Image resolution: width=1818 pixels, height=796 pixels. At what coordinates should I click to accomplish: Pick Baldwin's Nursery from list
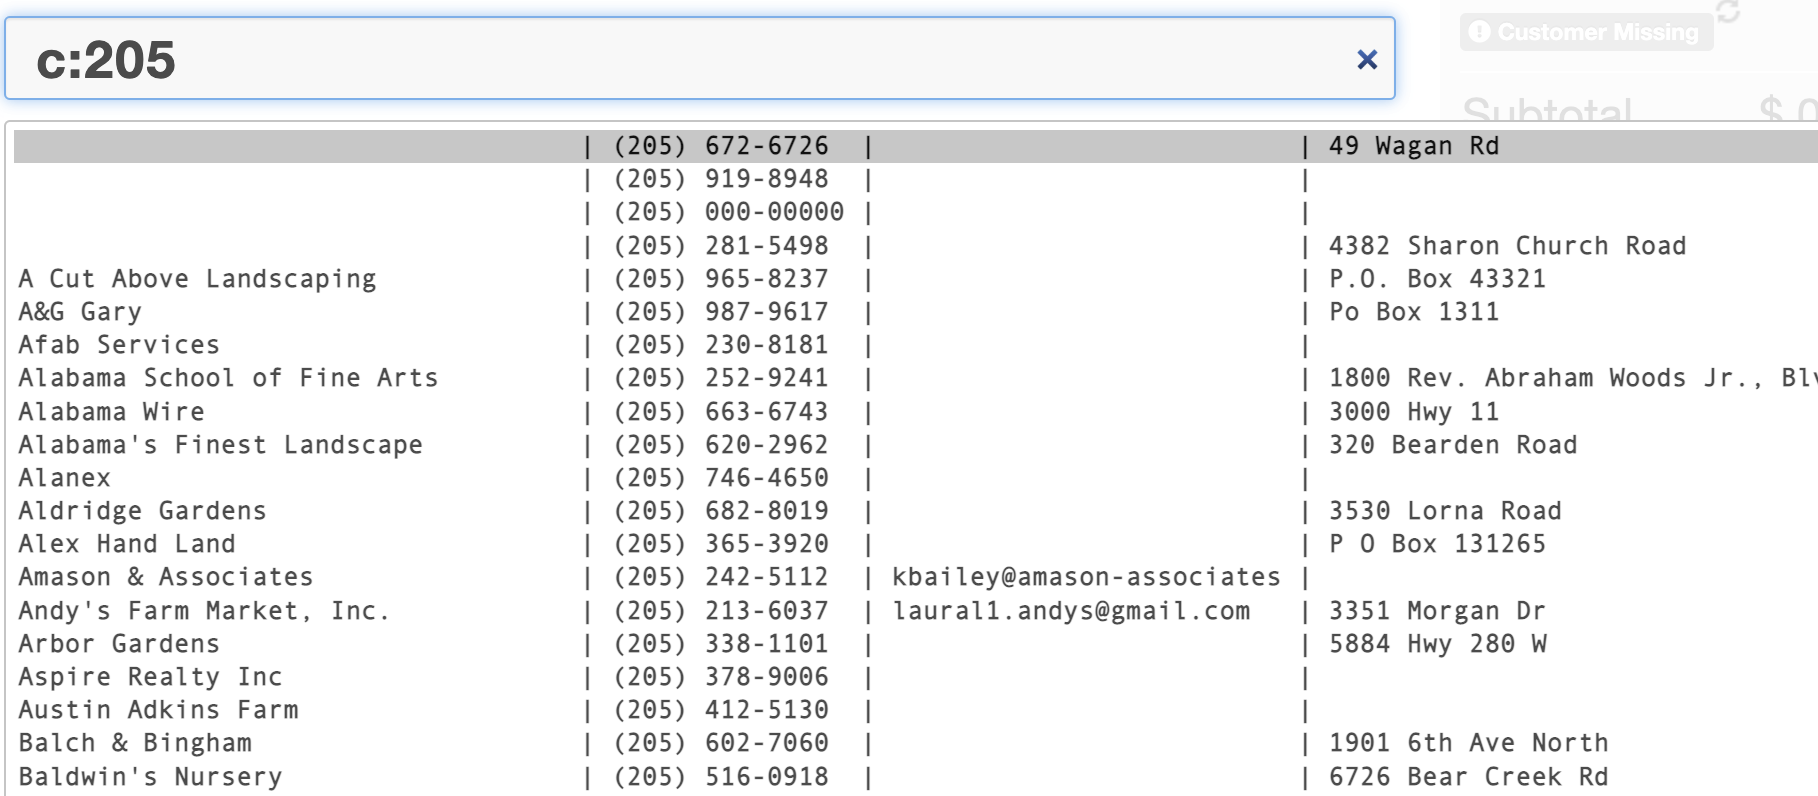[150, 777]
